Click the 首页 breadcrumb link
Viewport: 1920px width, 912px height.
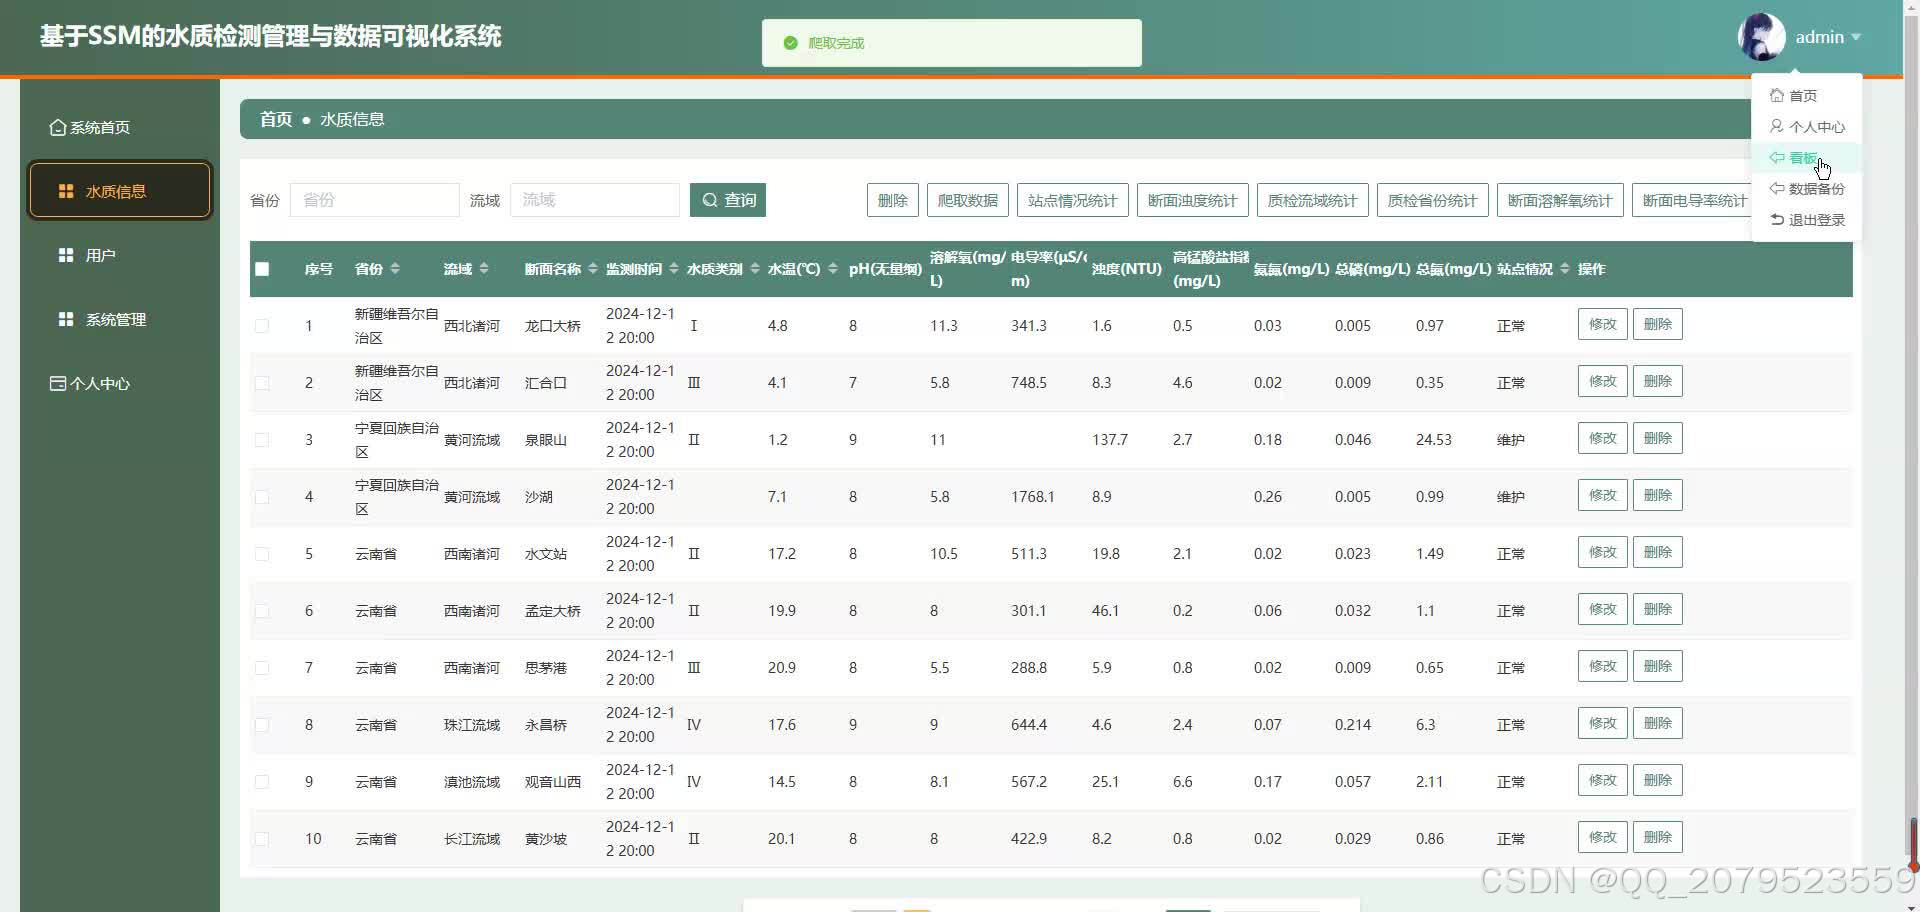276,119
